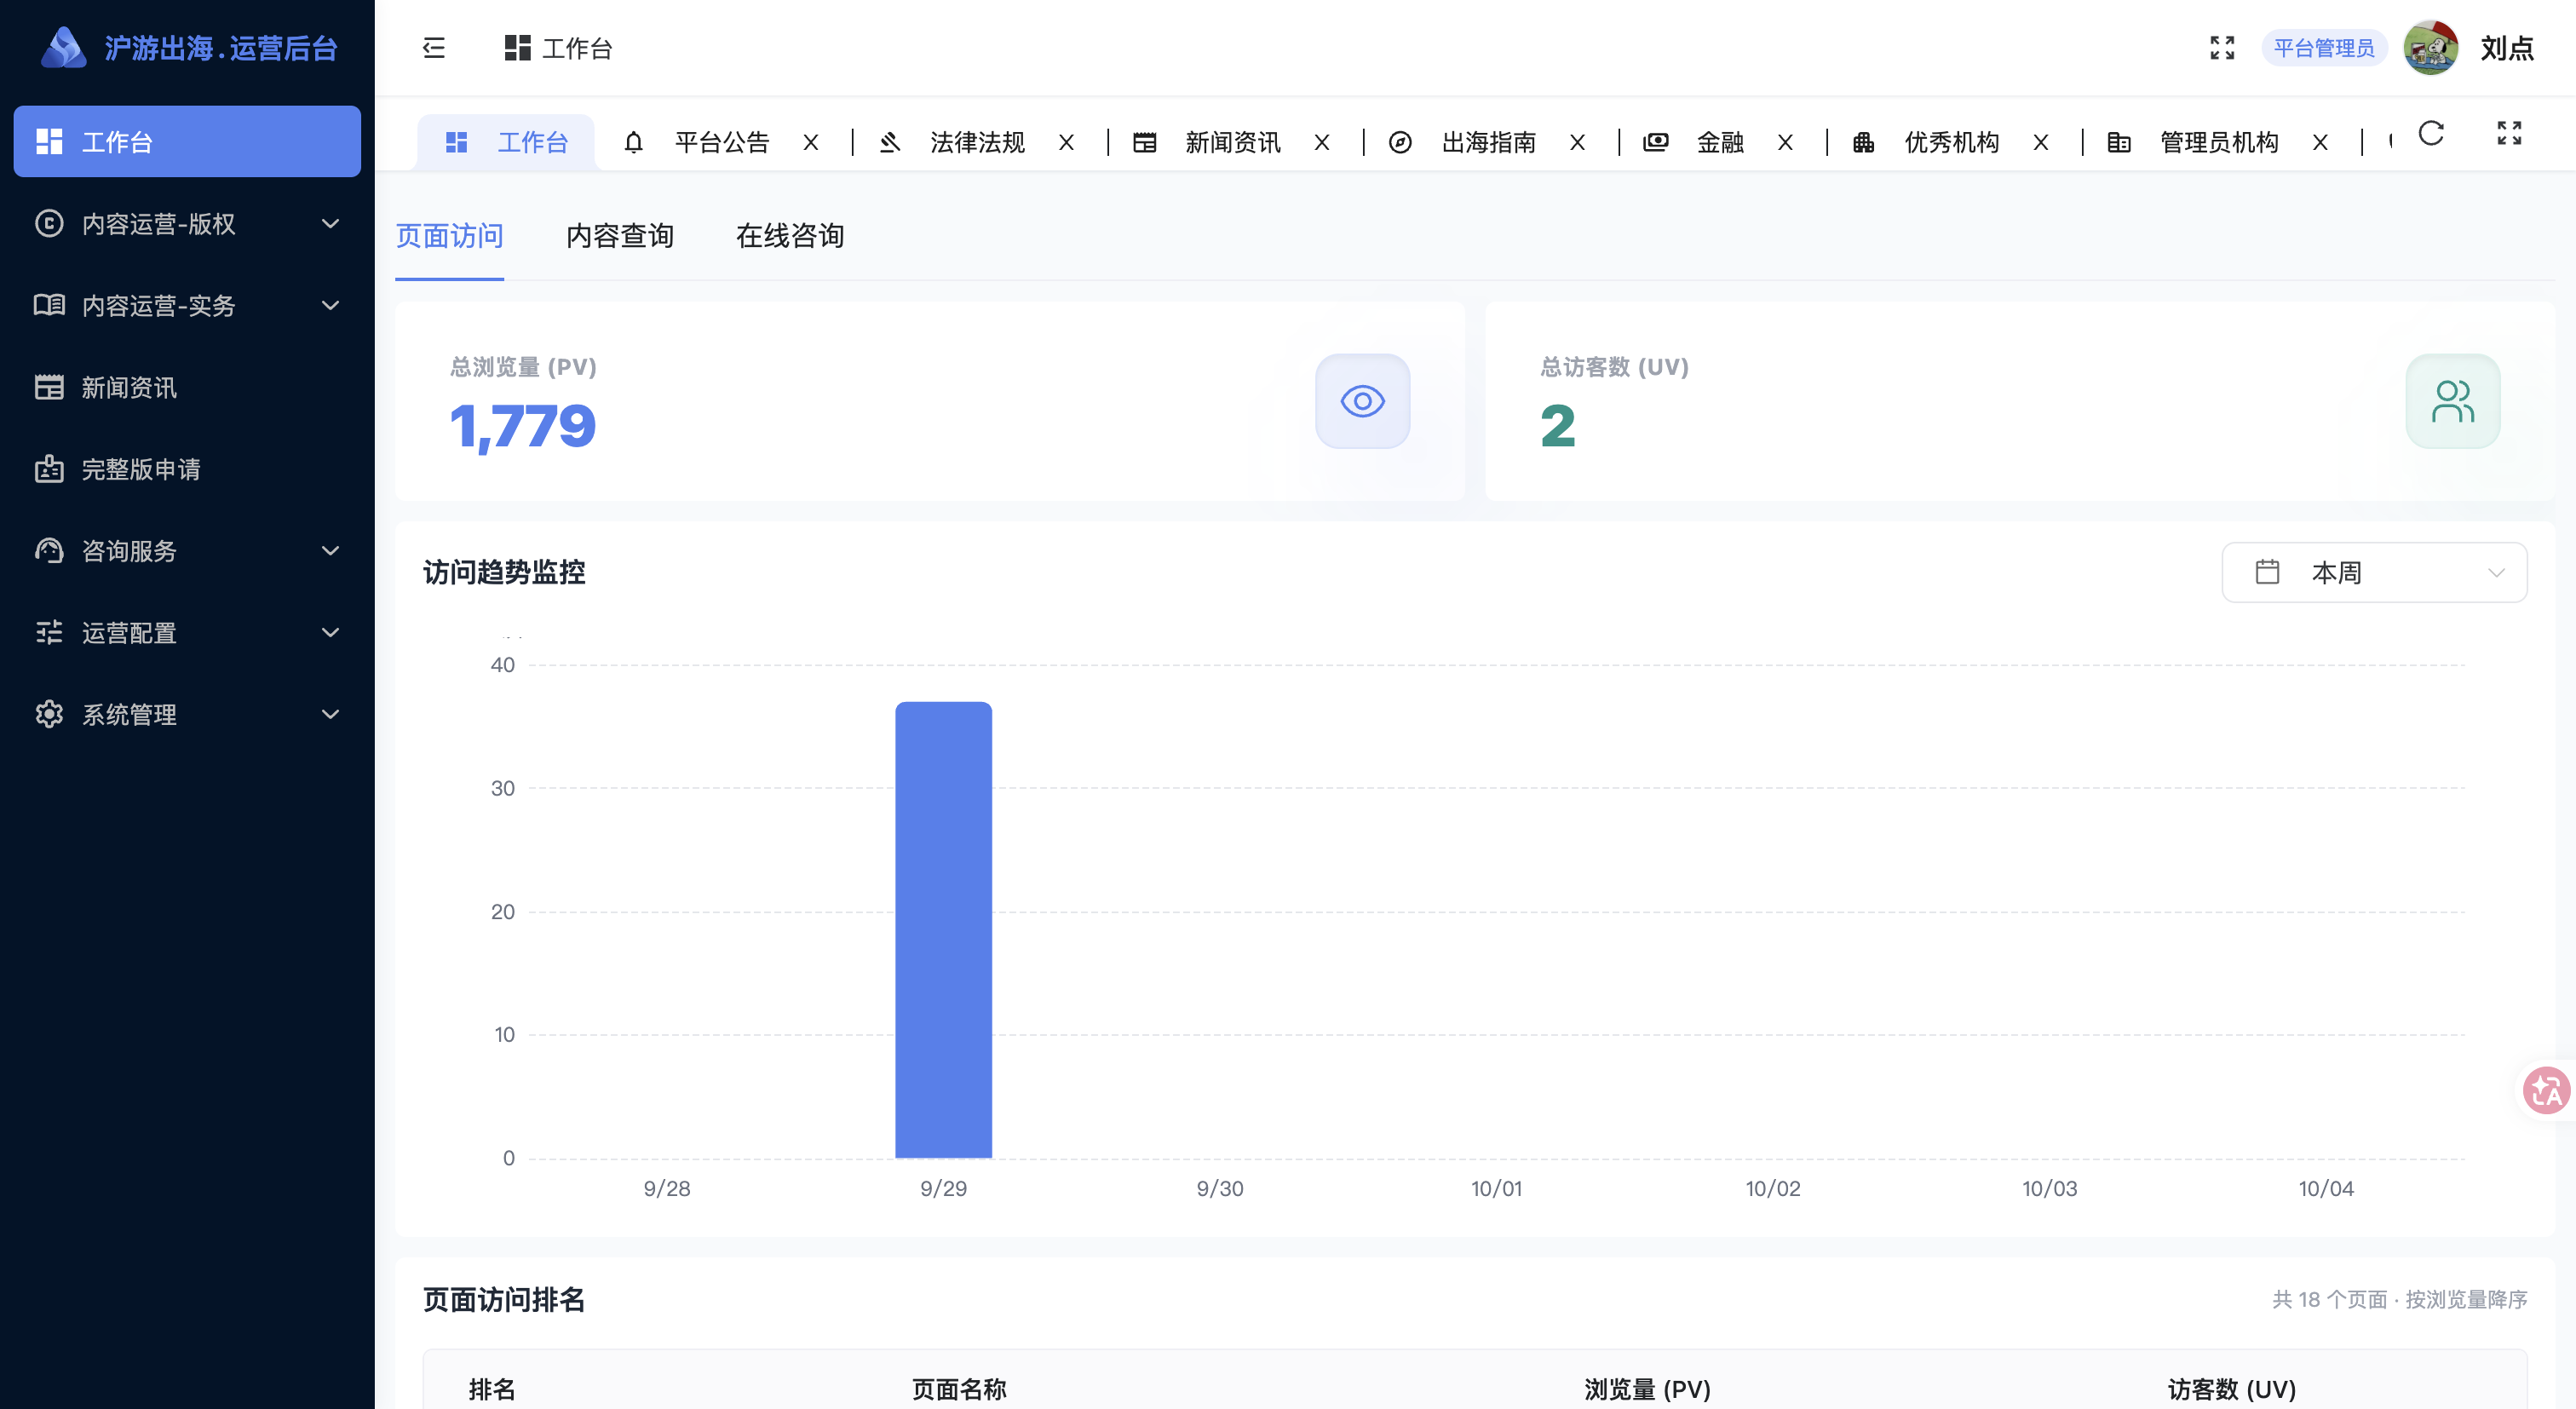Open the 法律法规 page tab
Viewport: 2576px width, 1409px height.
(977, 143)
